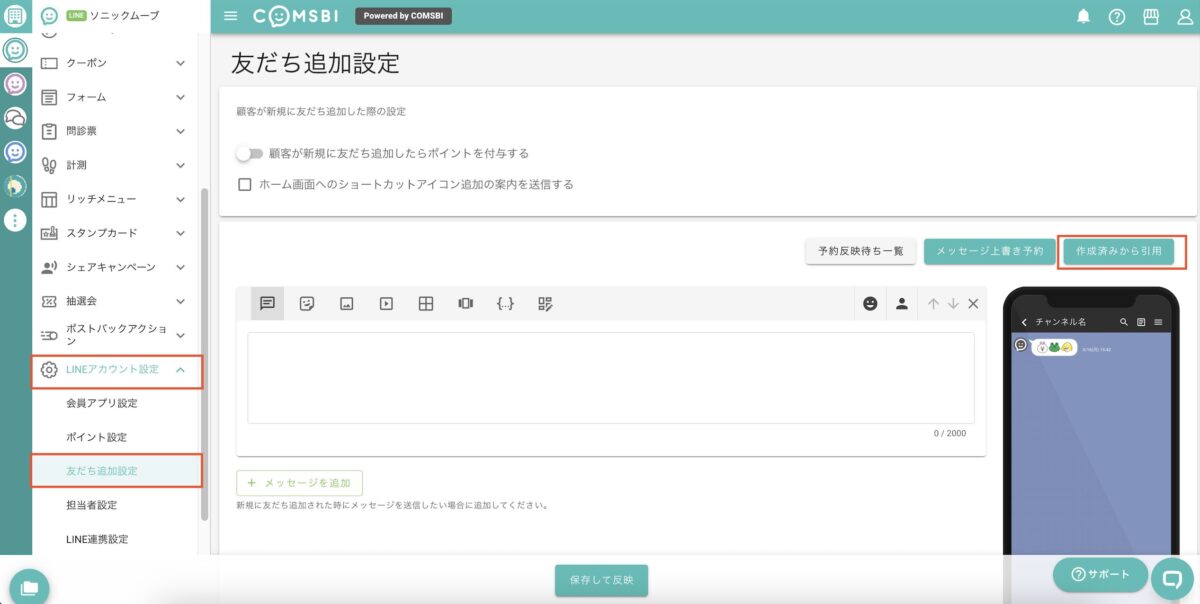The image size is (1200, 604).
Task: Expand the クーポン sidebar menu
Action: (x=180, y=63)
